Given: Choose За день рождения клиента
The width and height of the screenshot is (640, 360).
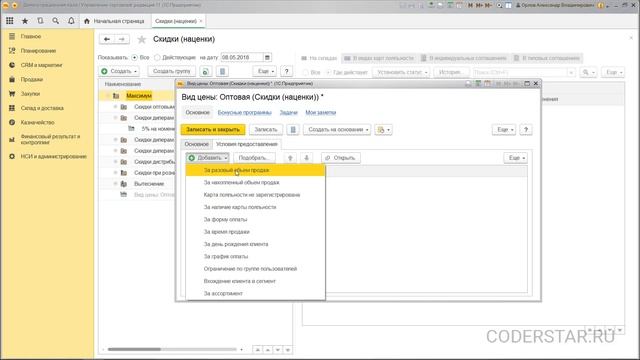Looking at the screenshot, I should [256, 244].
